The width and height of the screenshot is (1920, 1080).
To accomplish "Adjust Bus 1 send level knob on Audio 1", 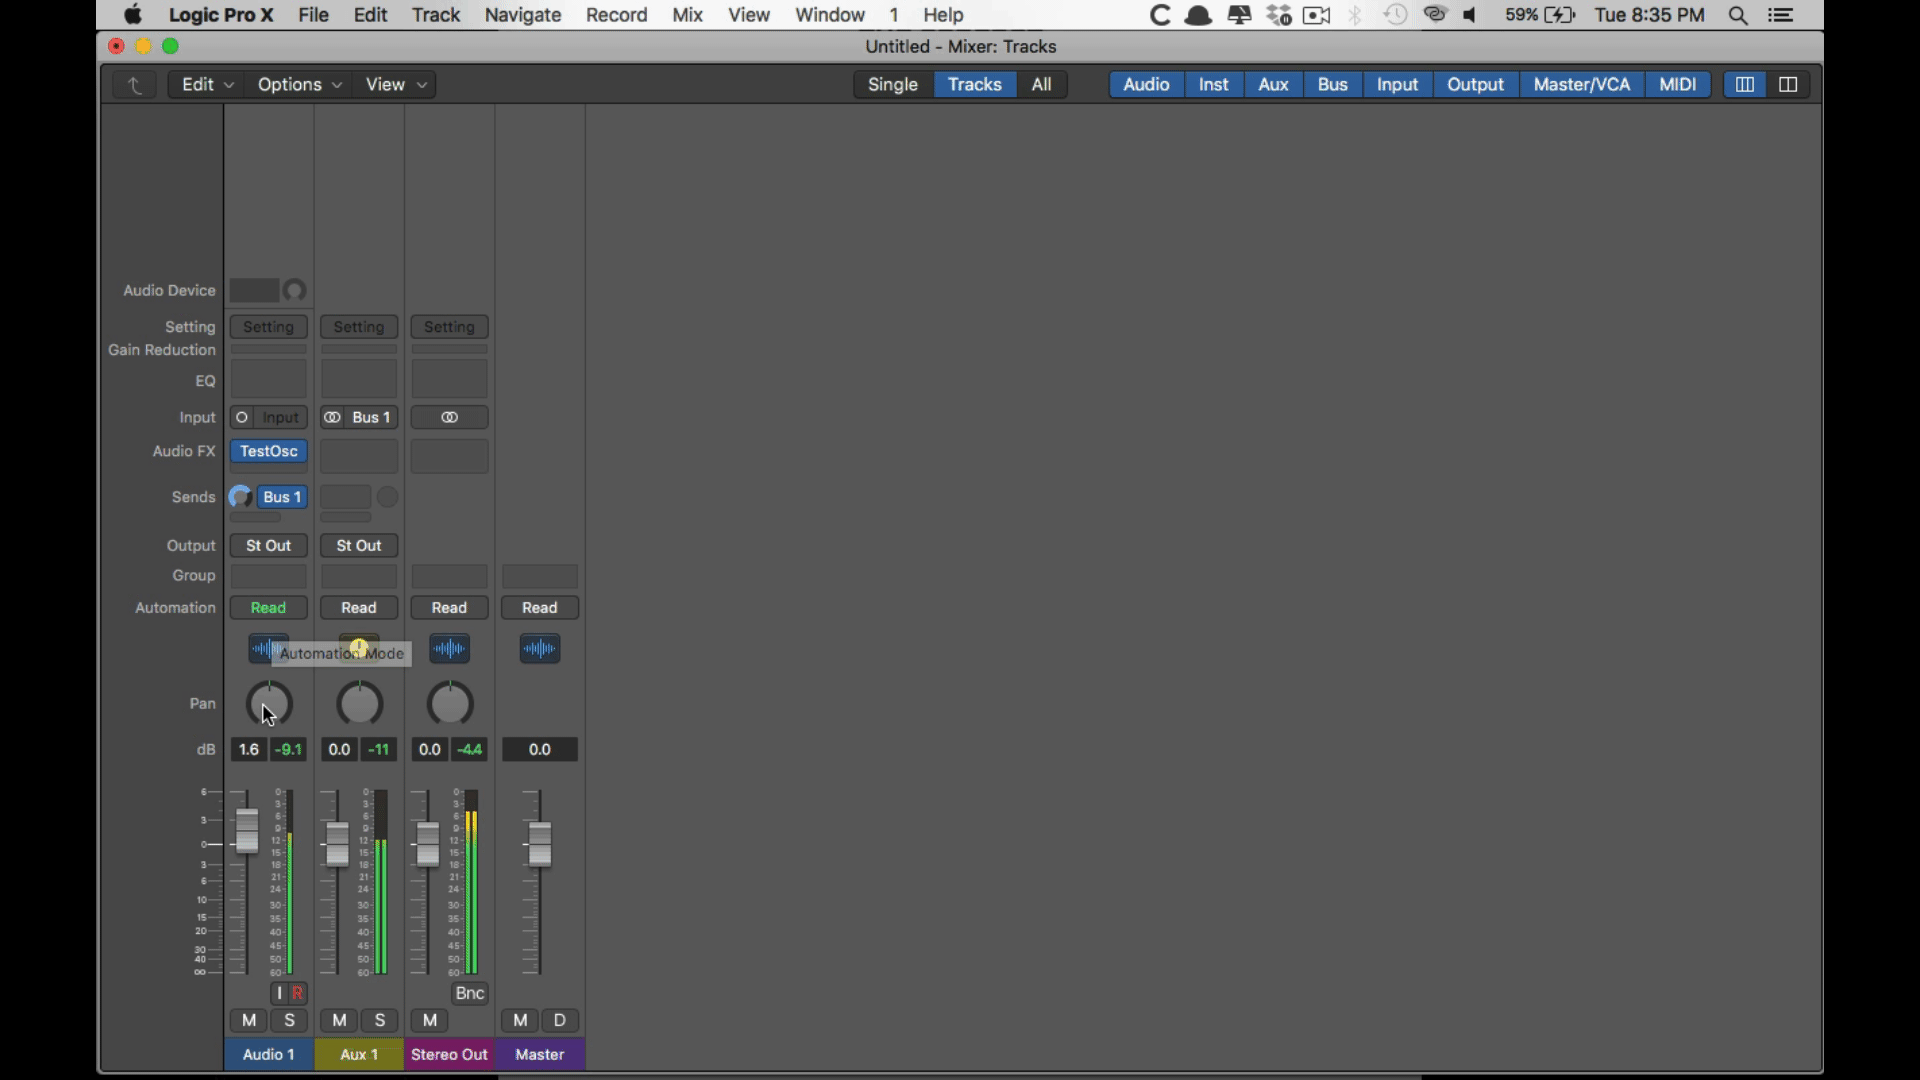I will click(x=241, y=497).
